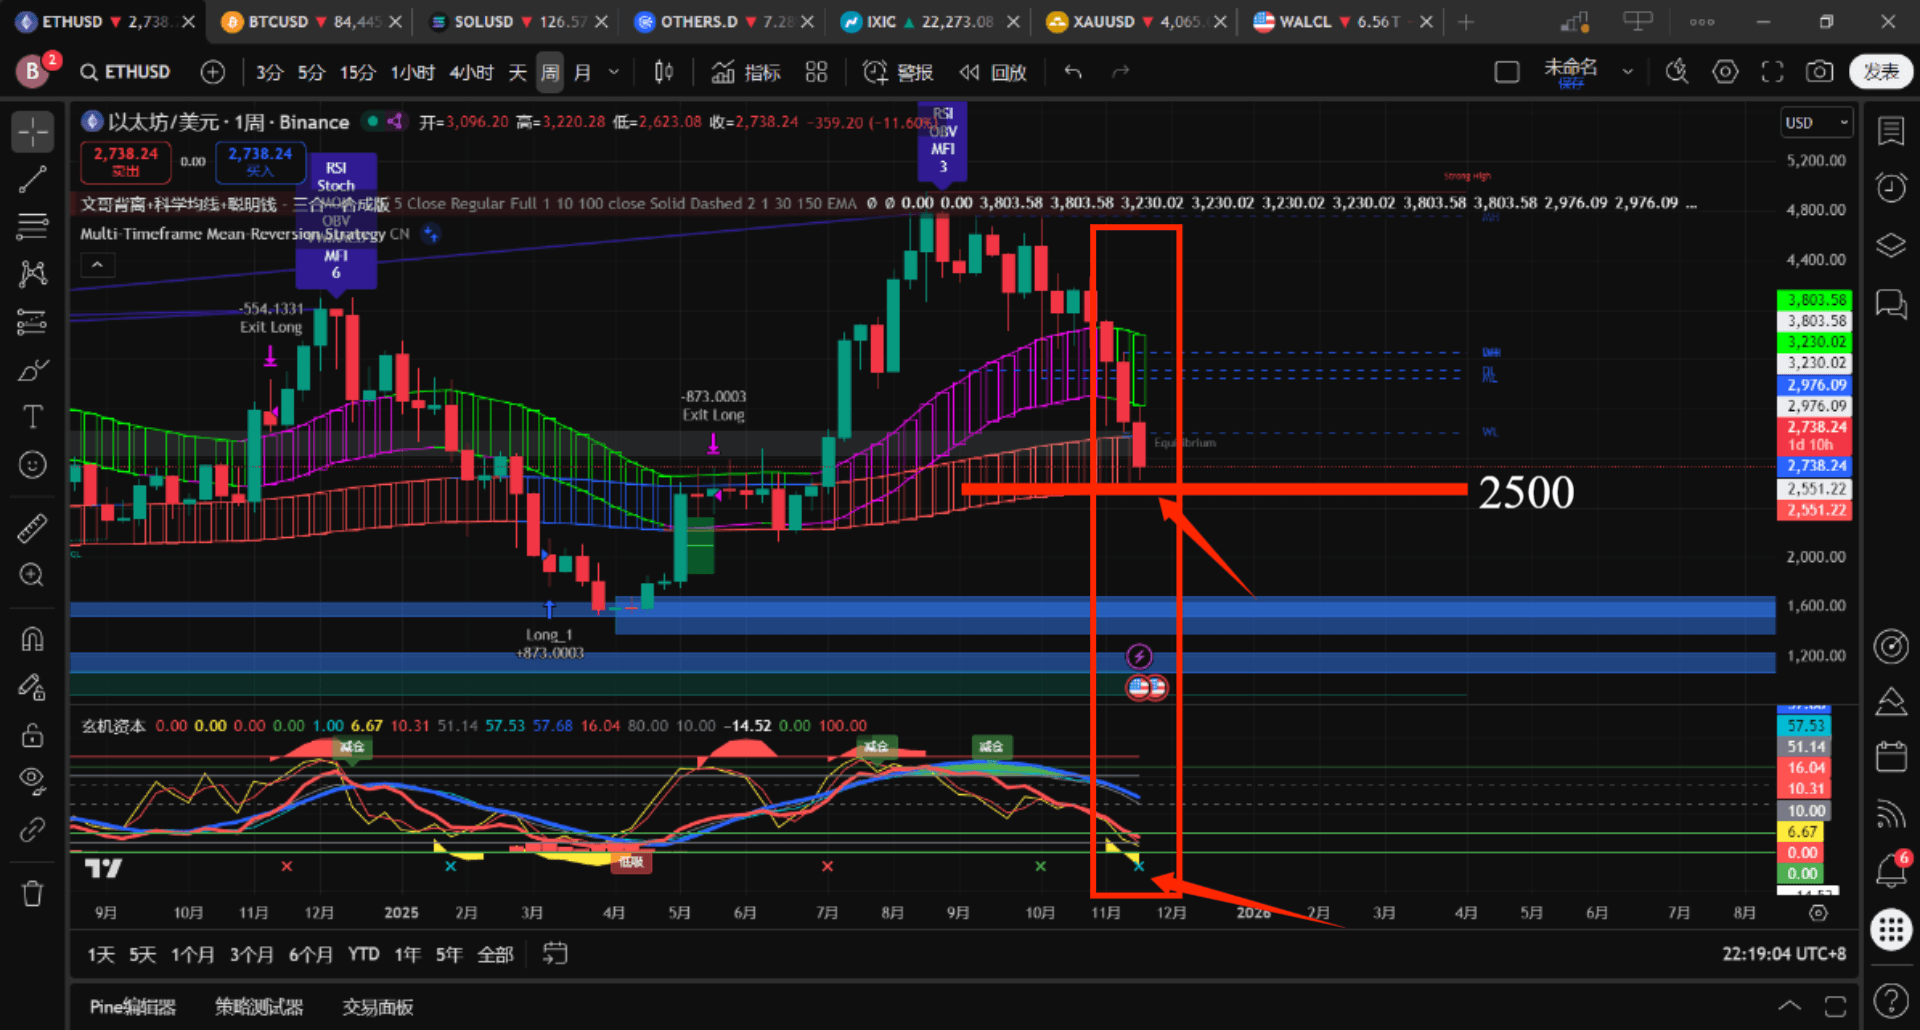Viewport: 1920px width, 1030px height.
Task: Click the 发表 publish button
Action: tap(1880, 72)
